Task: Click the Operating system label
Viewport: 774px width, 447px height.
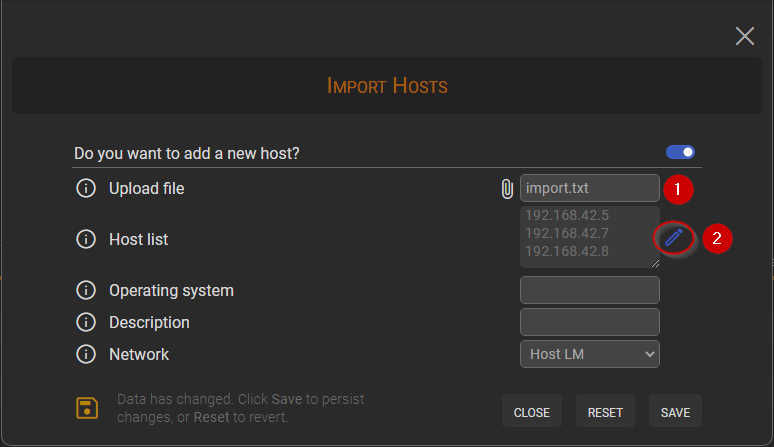Action: pyautogui.click(x=171, y=291)
